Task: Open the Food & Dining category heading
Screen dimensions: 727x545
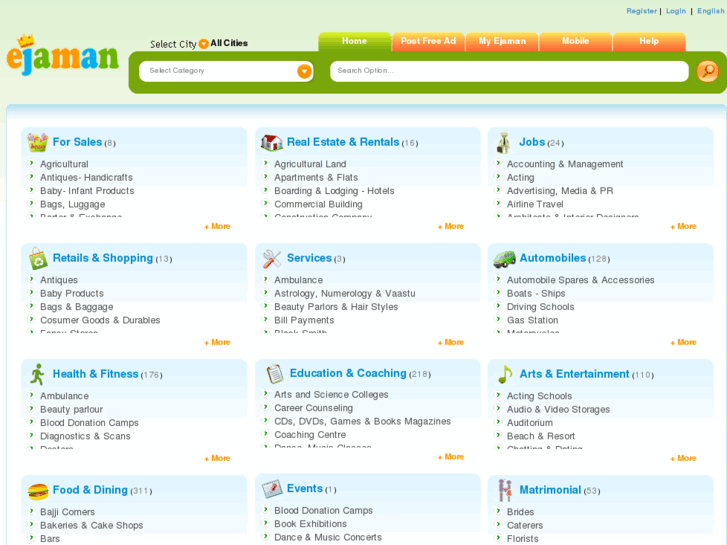Action: 90,490
